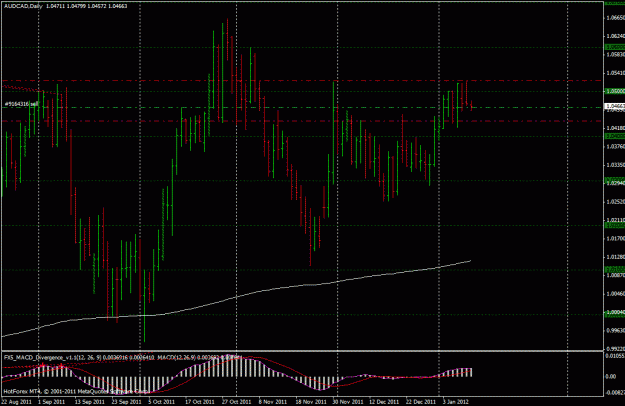Click the green 1.0600 level price tag
The image size is (625, 406).
pyautogui.click(x=615, y=47)
